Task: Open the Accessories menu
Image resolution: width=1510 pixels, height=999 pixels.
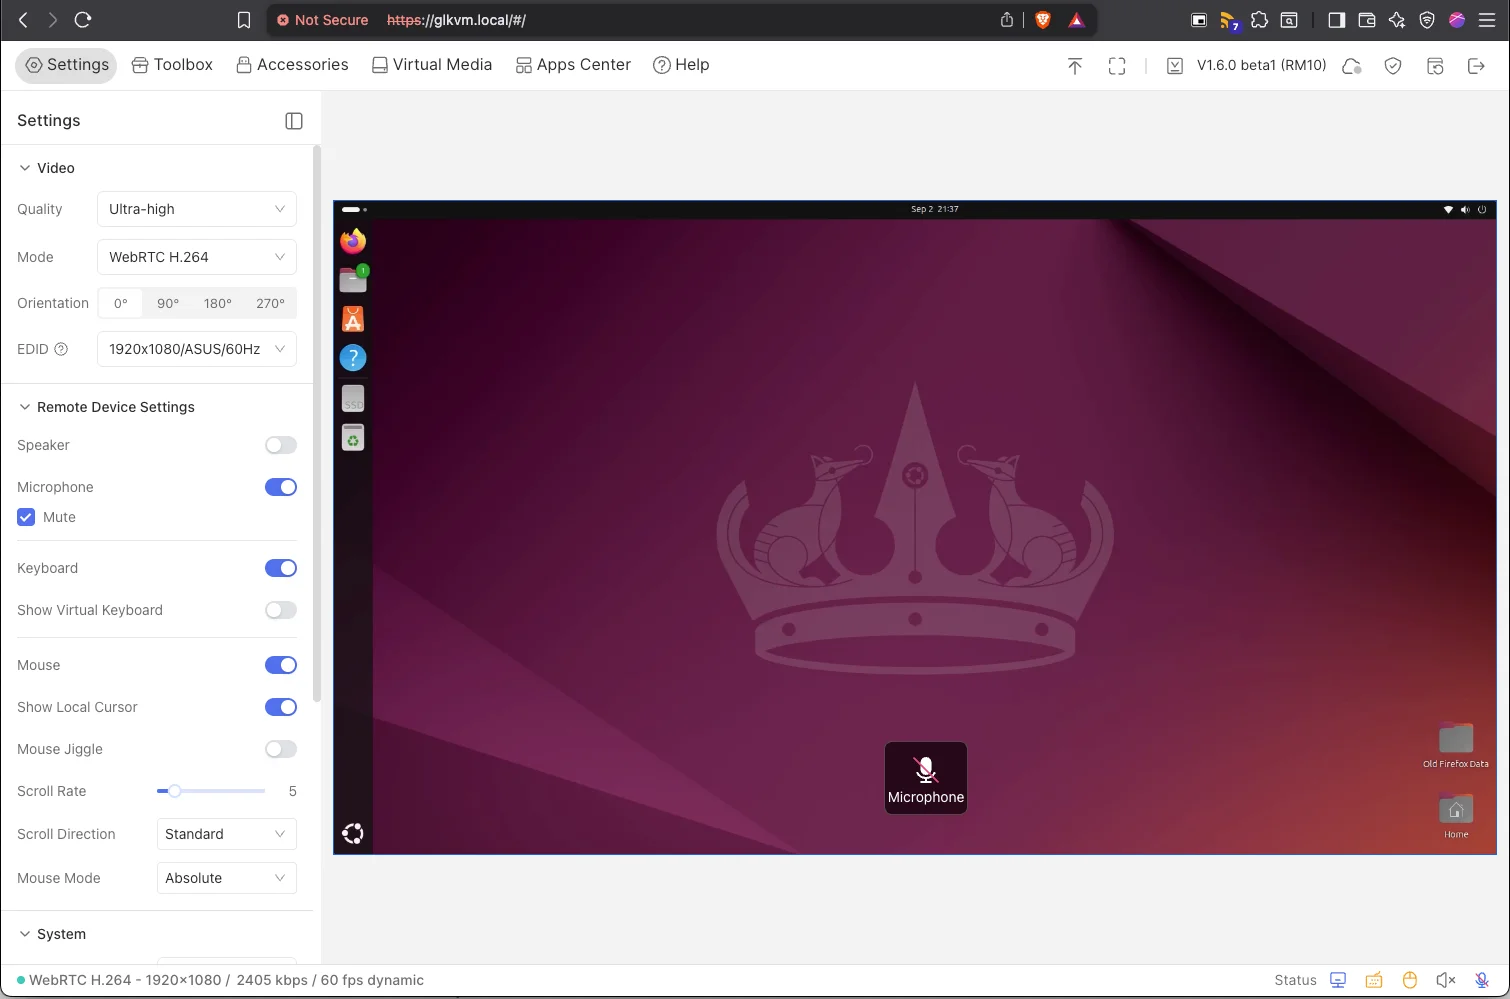Action: click(x=292, y=65)
